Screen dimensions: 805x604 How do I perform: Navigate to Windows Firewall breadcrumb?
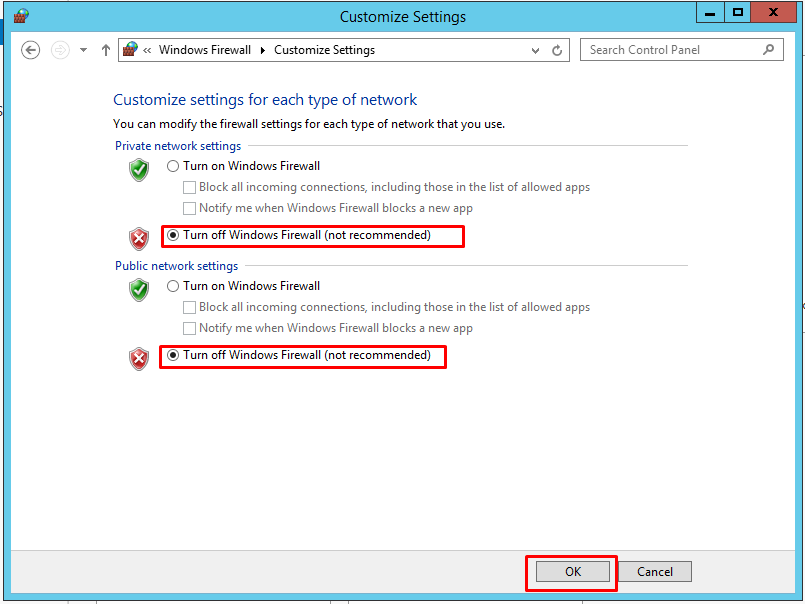205,50
